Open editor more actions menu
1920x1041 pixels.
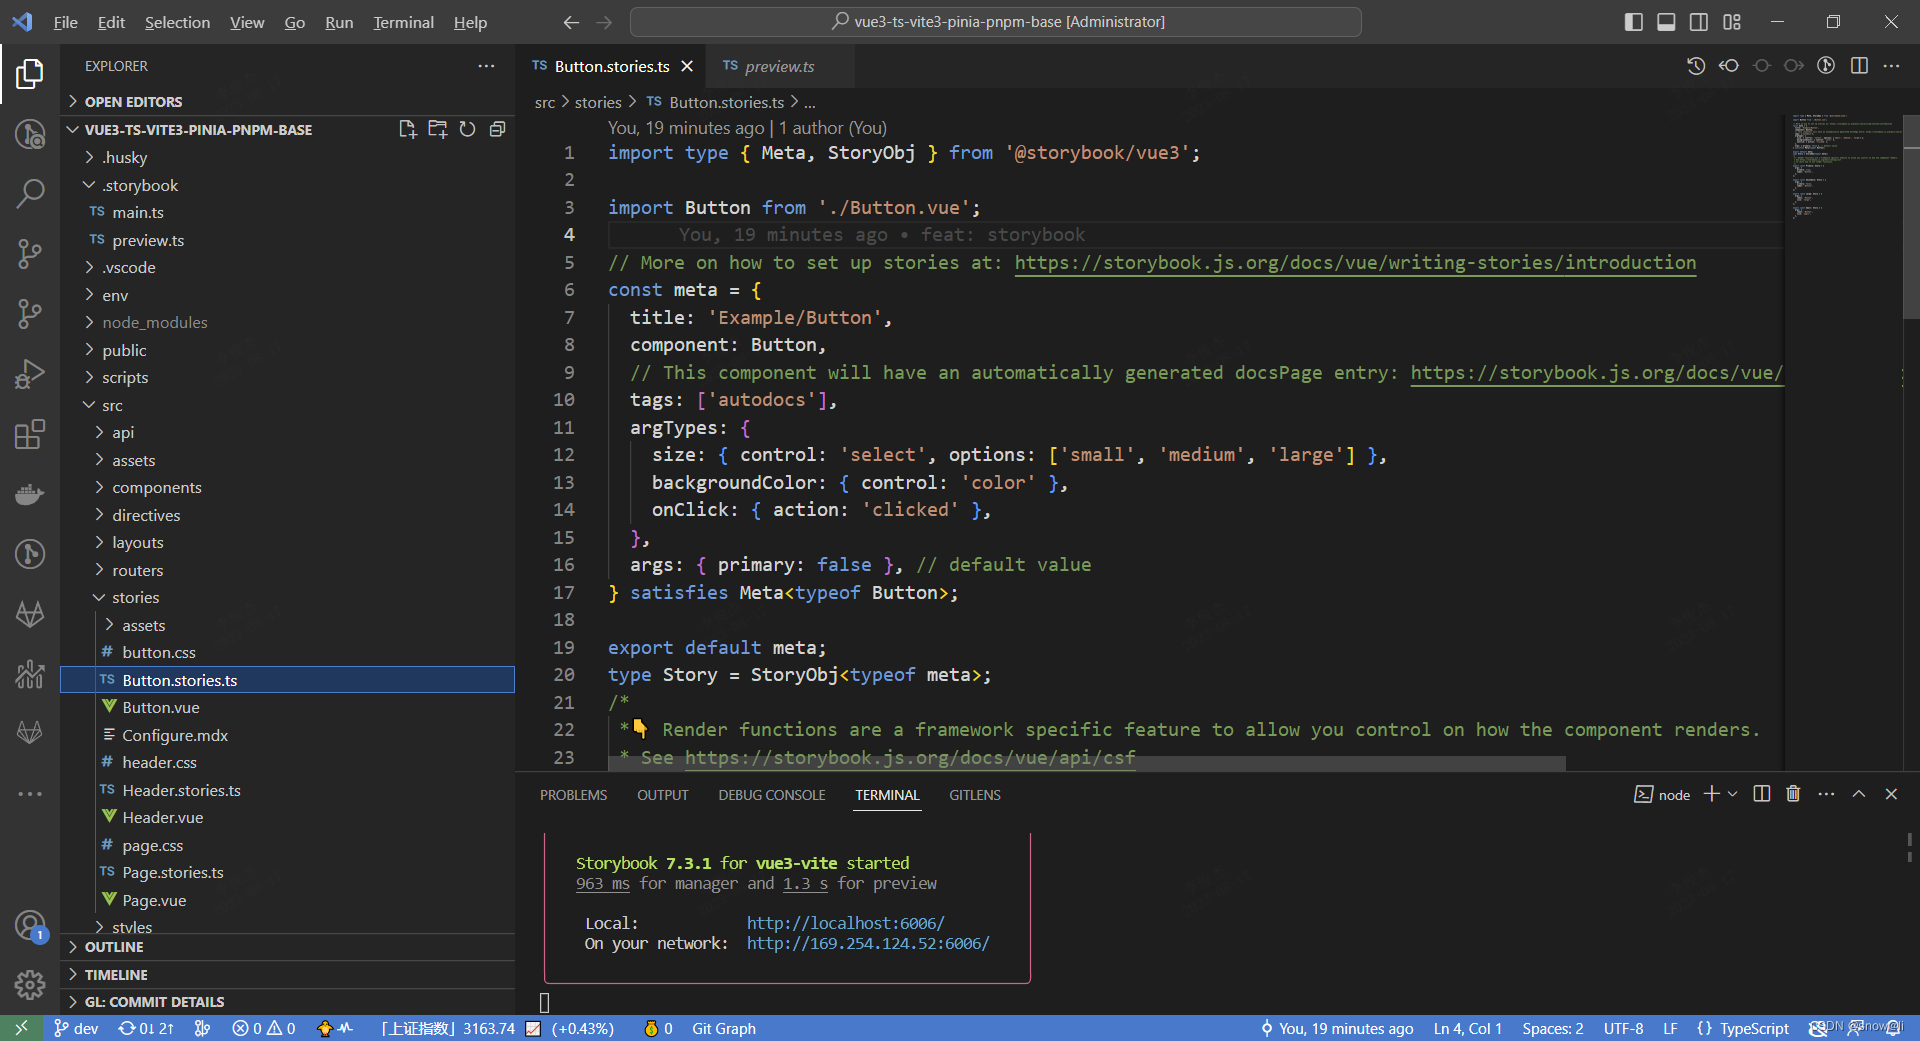(1891, 66)
